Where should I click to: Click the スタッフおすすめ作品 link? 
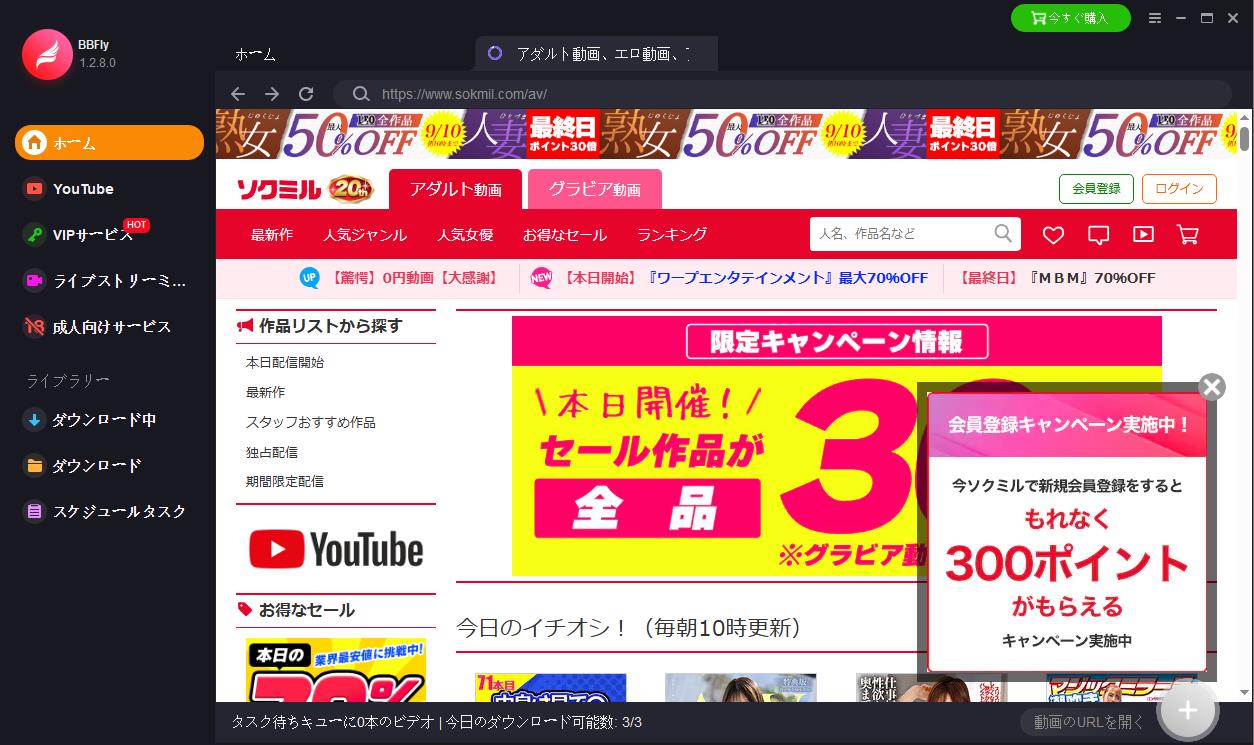coord(311,422)
